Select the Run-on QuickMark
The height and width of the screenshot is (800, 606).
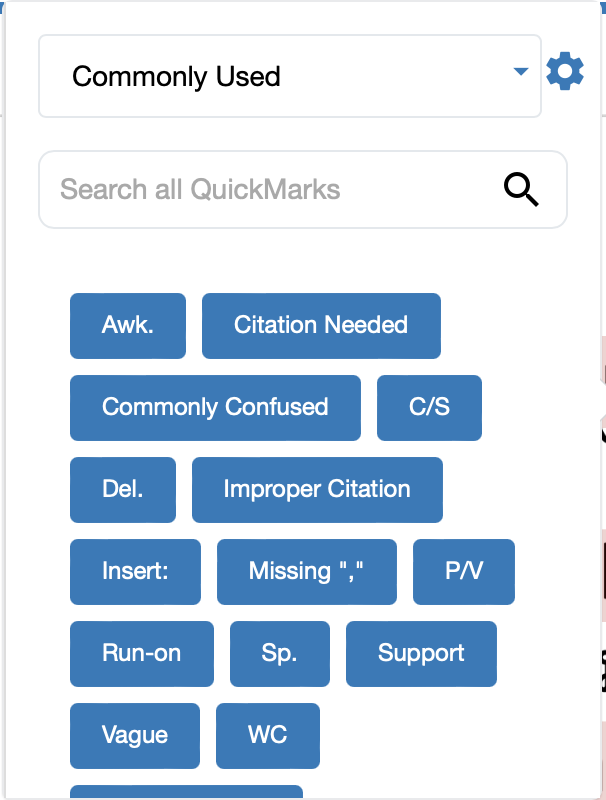pos(142,653)
